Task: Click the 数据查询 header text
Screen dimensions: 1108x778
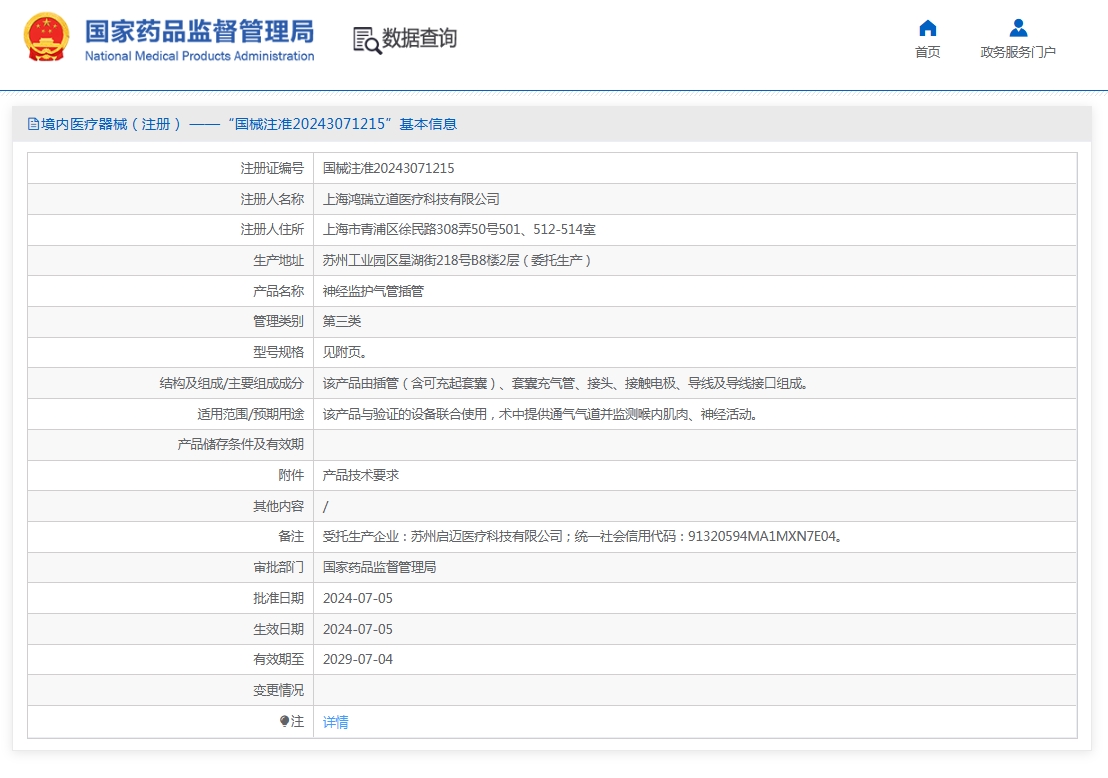Action: [420, 38]
